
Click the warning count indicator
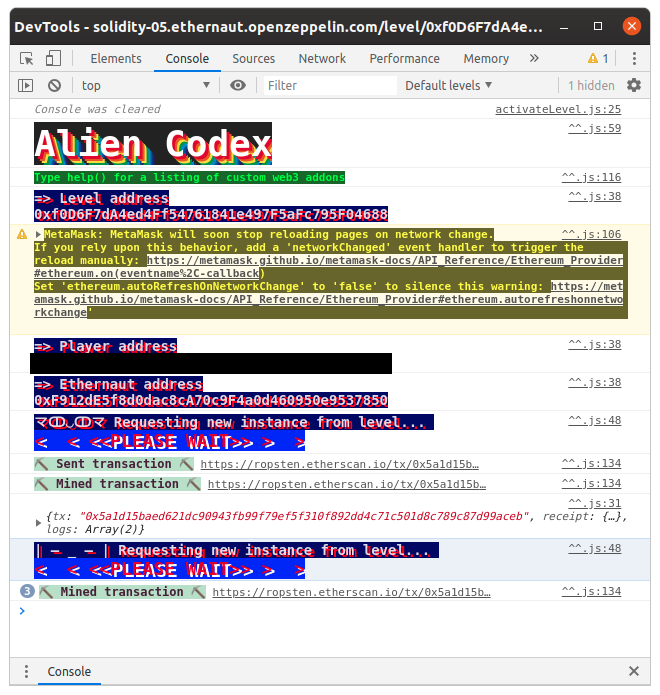pos(598,59)
